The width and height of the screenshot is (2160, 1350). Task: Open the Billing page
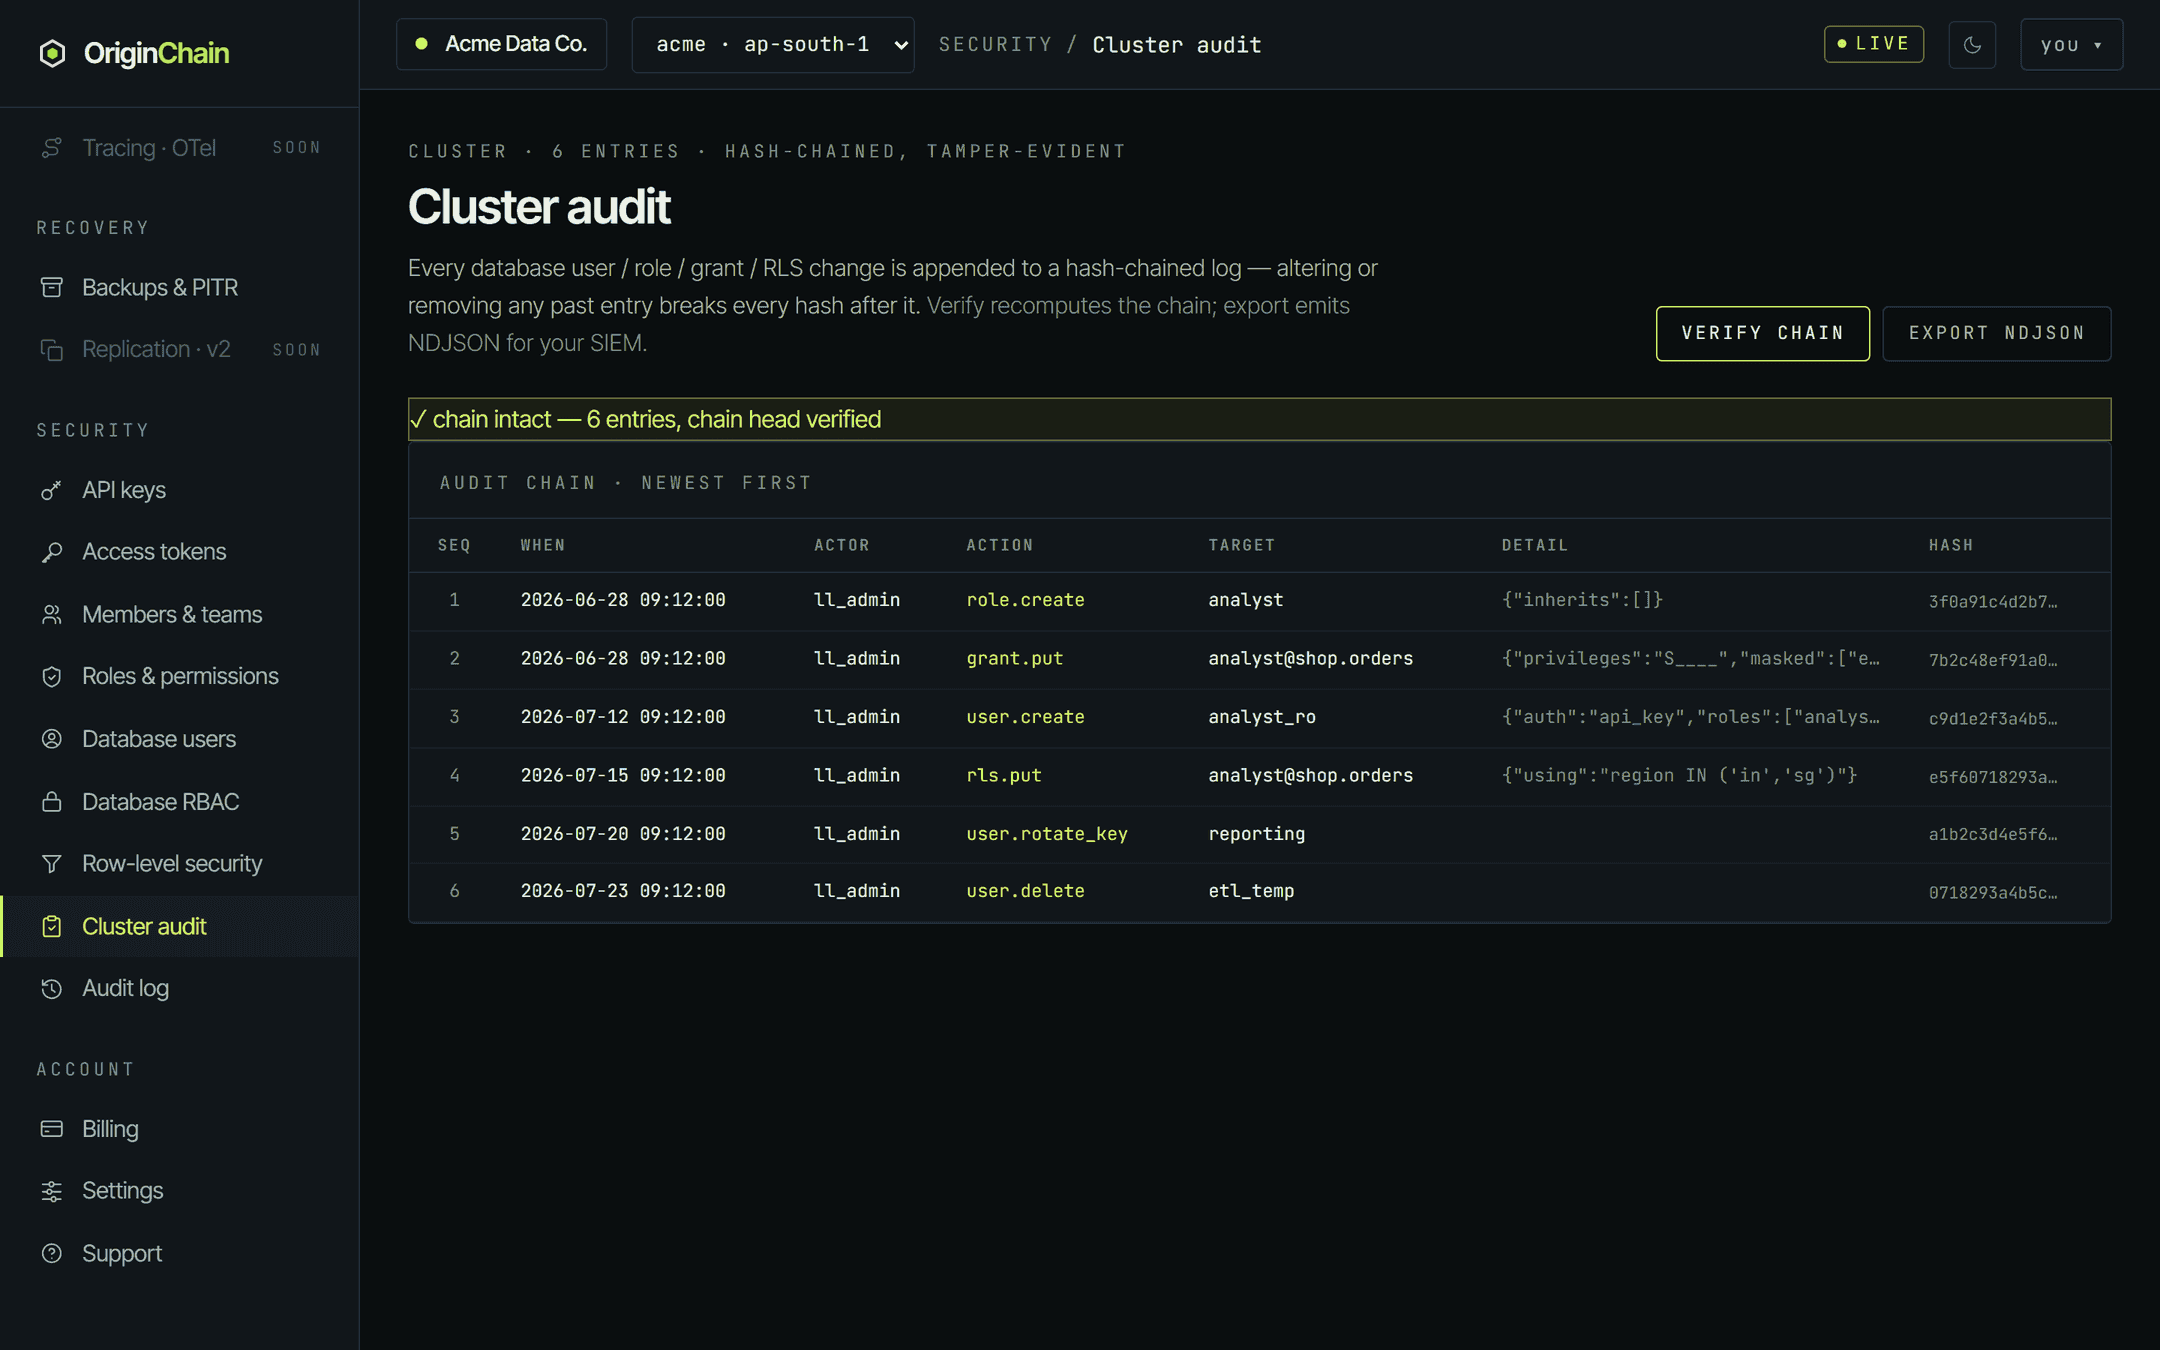180,1129
